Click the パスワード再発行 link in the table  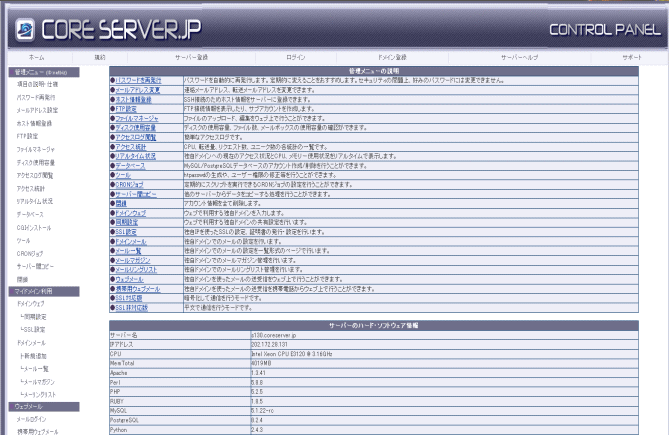click(x=141, y=79)
